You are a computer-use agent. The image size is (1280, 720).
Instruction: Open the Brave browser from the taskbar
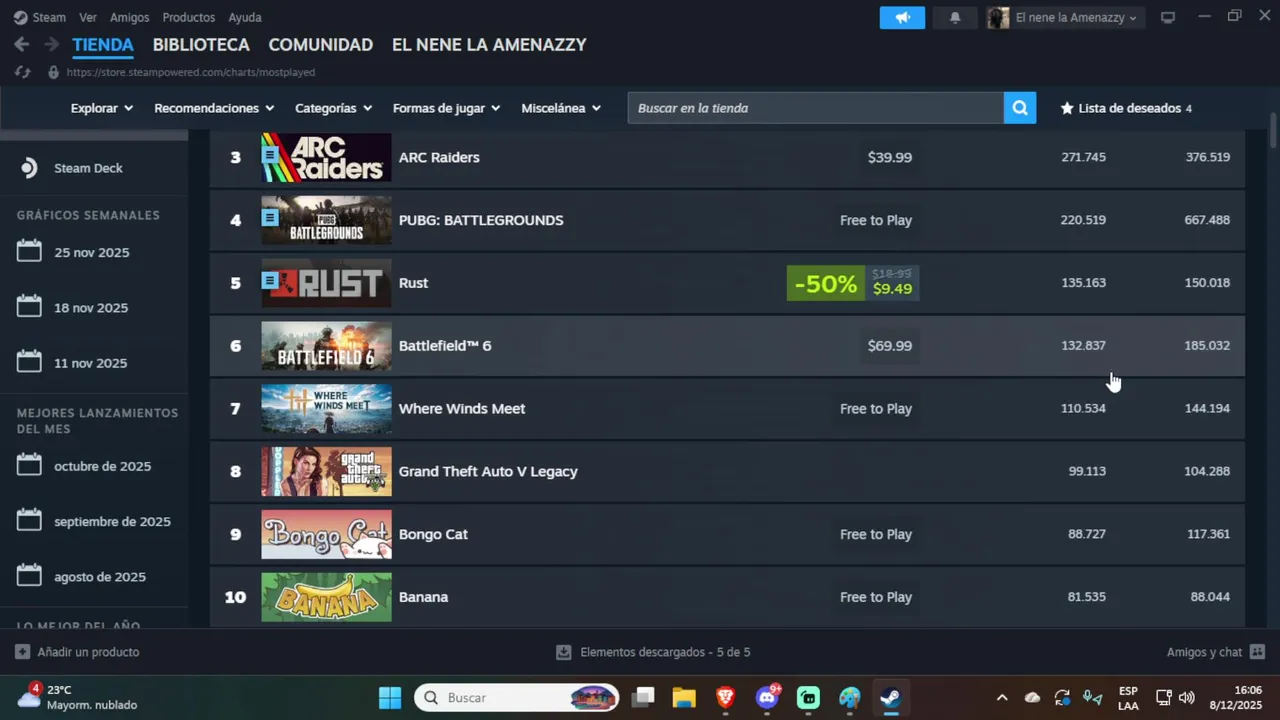pyautogui.click(x=726, y=697)
